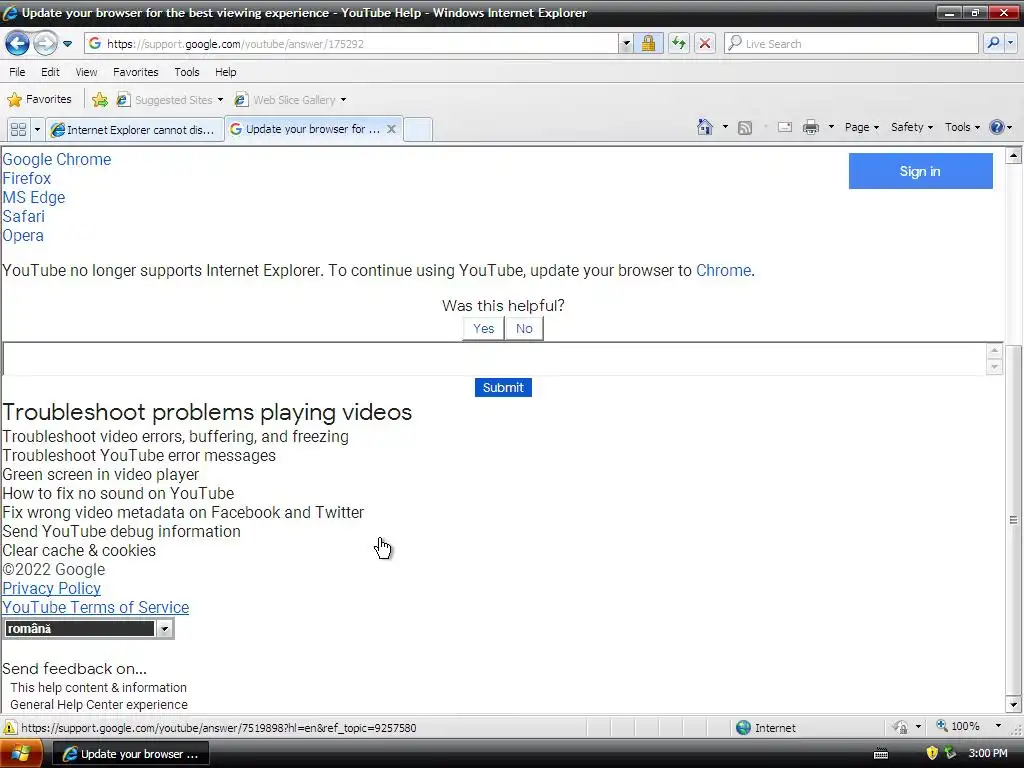Image resolution: width=1024 pixels, height=768 pixels.
Task: Open a new blank tab
Action: pyautogui.click(x=418, y=129)
